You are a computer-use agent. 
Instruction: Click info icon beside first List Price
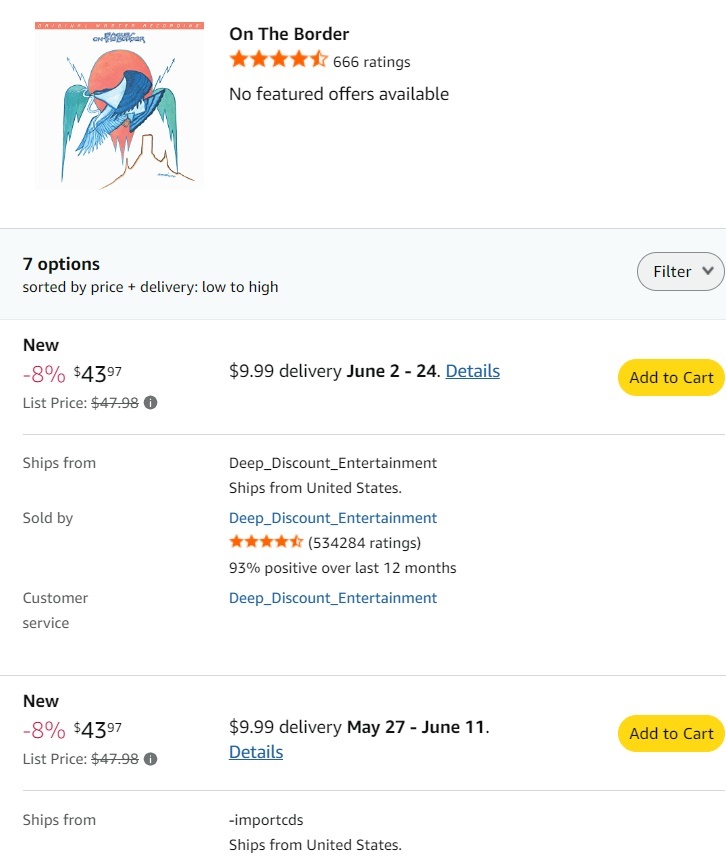(150, 403)
